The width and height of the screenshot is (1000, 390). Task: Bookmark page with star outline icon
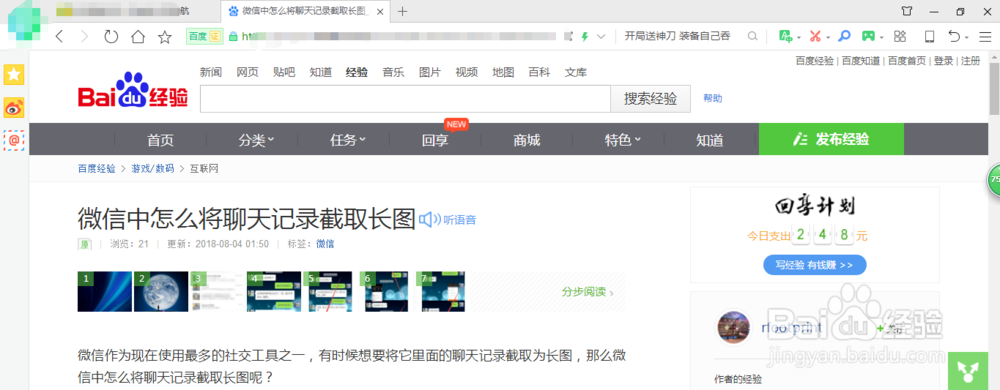[x=165, y=37]
